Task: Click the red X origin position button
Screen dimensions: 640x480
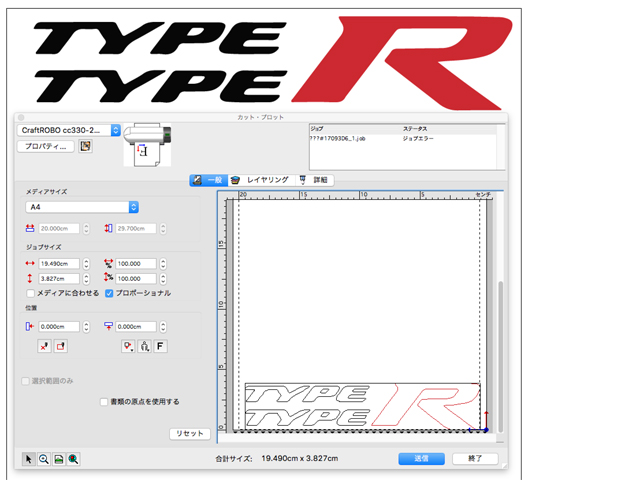Action: (44, 346)
